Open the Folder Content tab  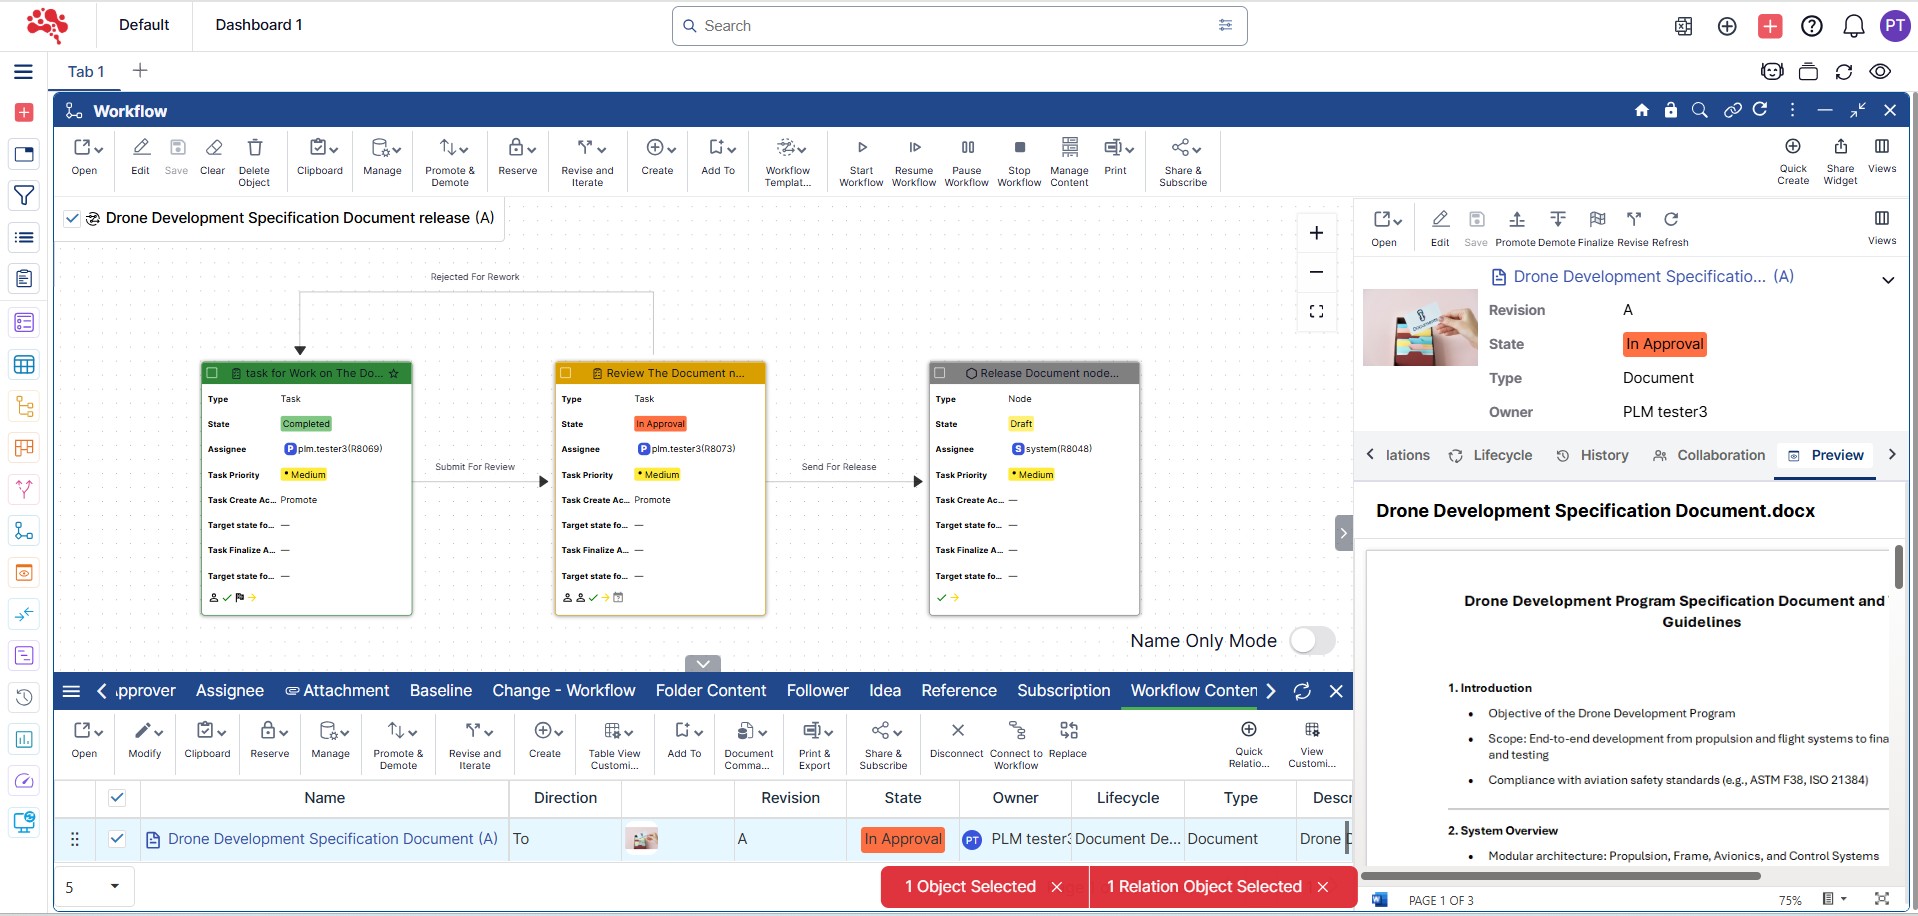click(710, 691)
